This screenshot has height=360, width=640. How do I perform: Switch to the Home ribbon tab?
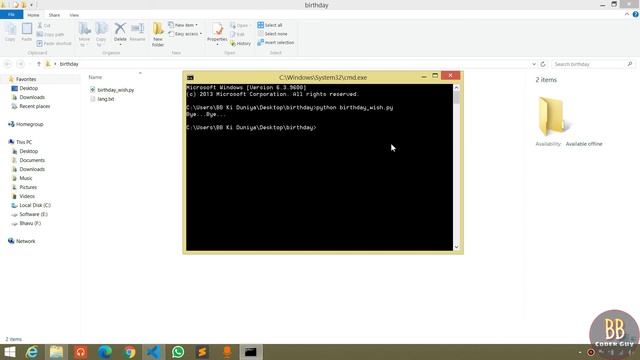pyautogui.click(x=33, y=15)
